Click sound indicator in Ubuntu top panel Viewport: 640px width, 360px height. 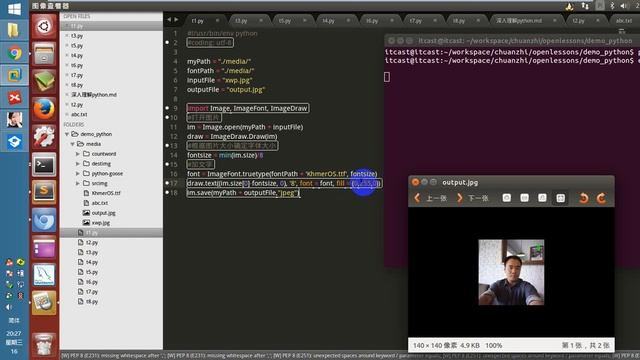624,6
